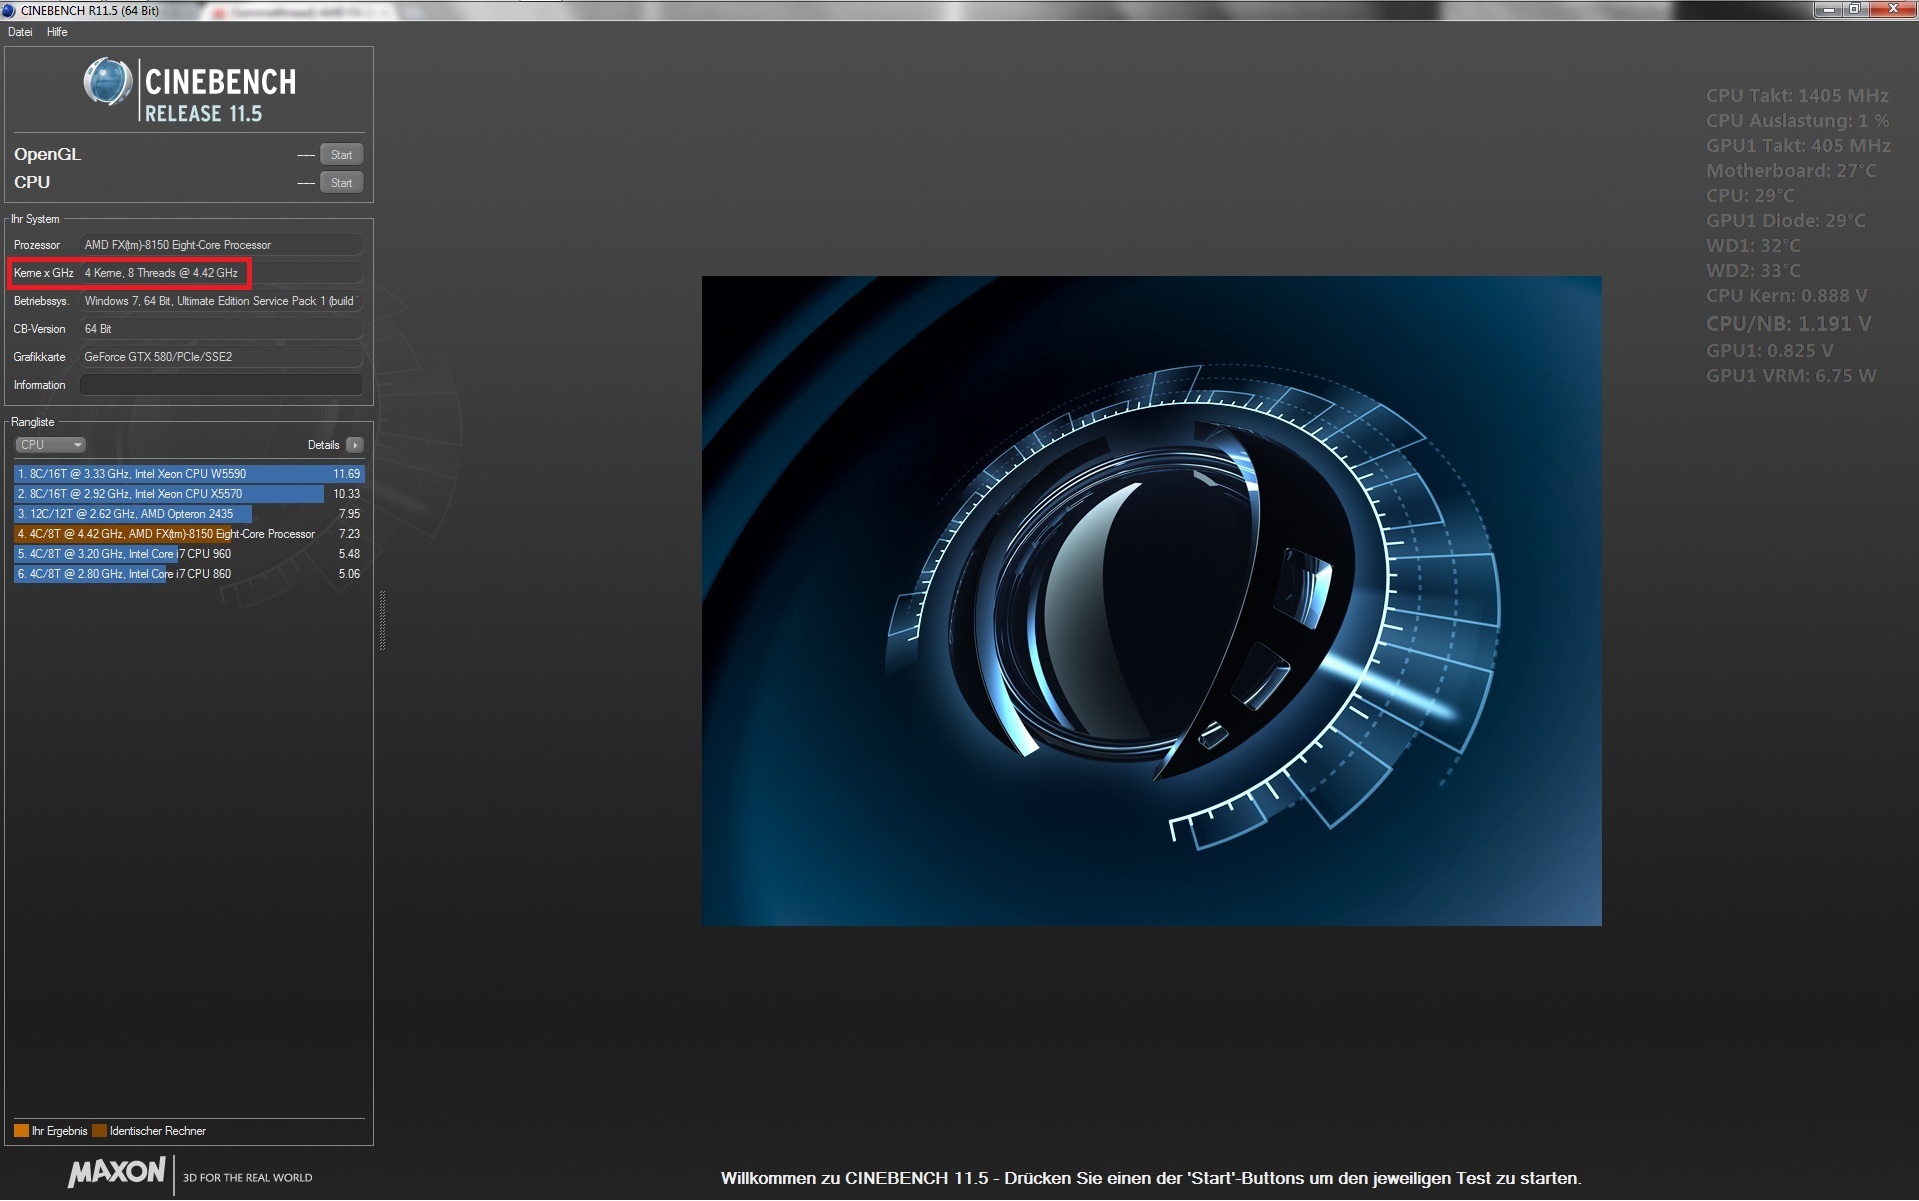Click the GPU1 VRM: 6.75 W overlay reading
This screenshot has height=1201, width=1919.
(1791, 376)
